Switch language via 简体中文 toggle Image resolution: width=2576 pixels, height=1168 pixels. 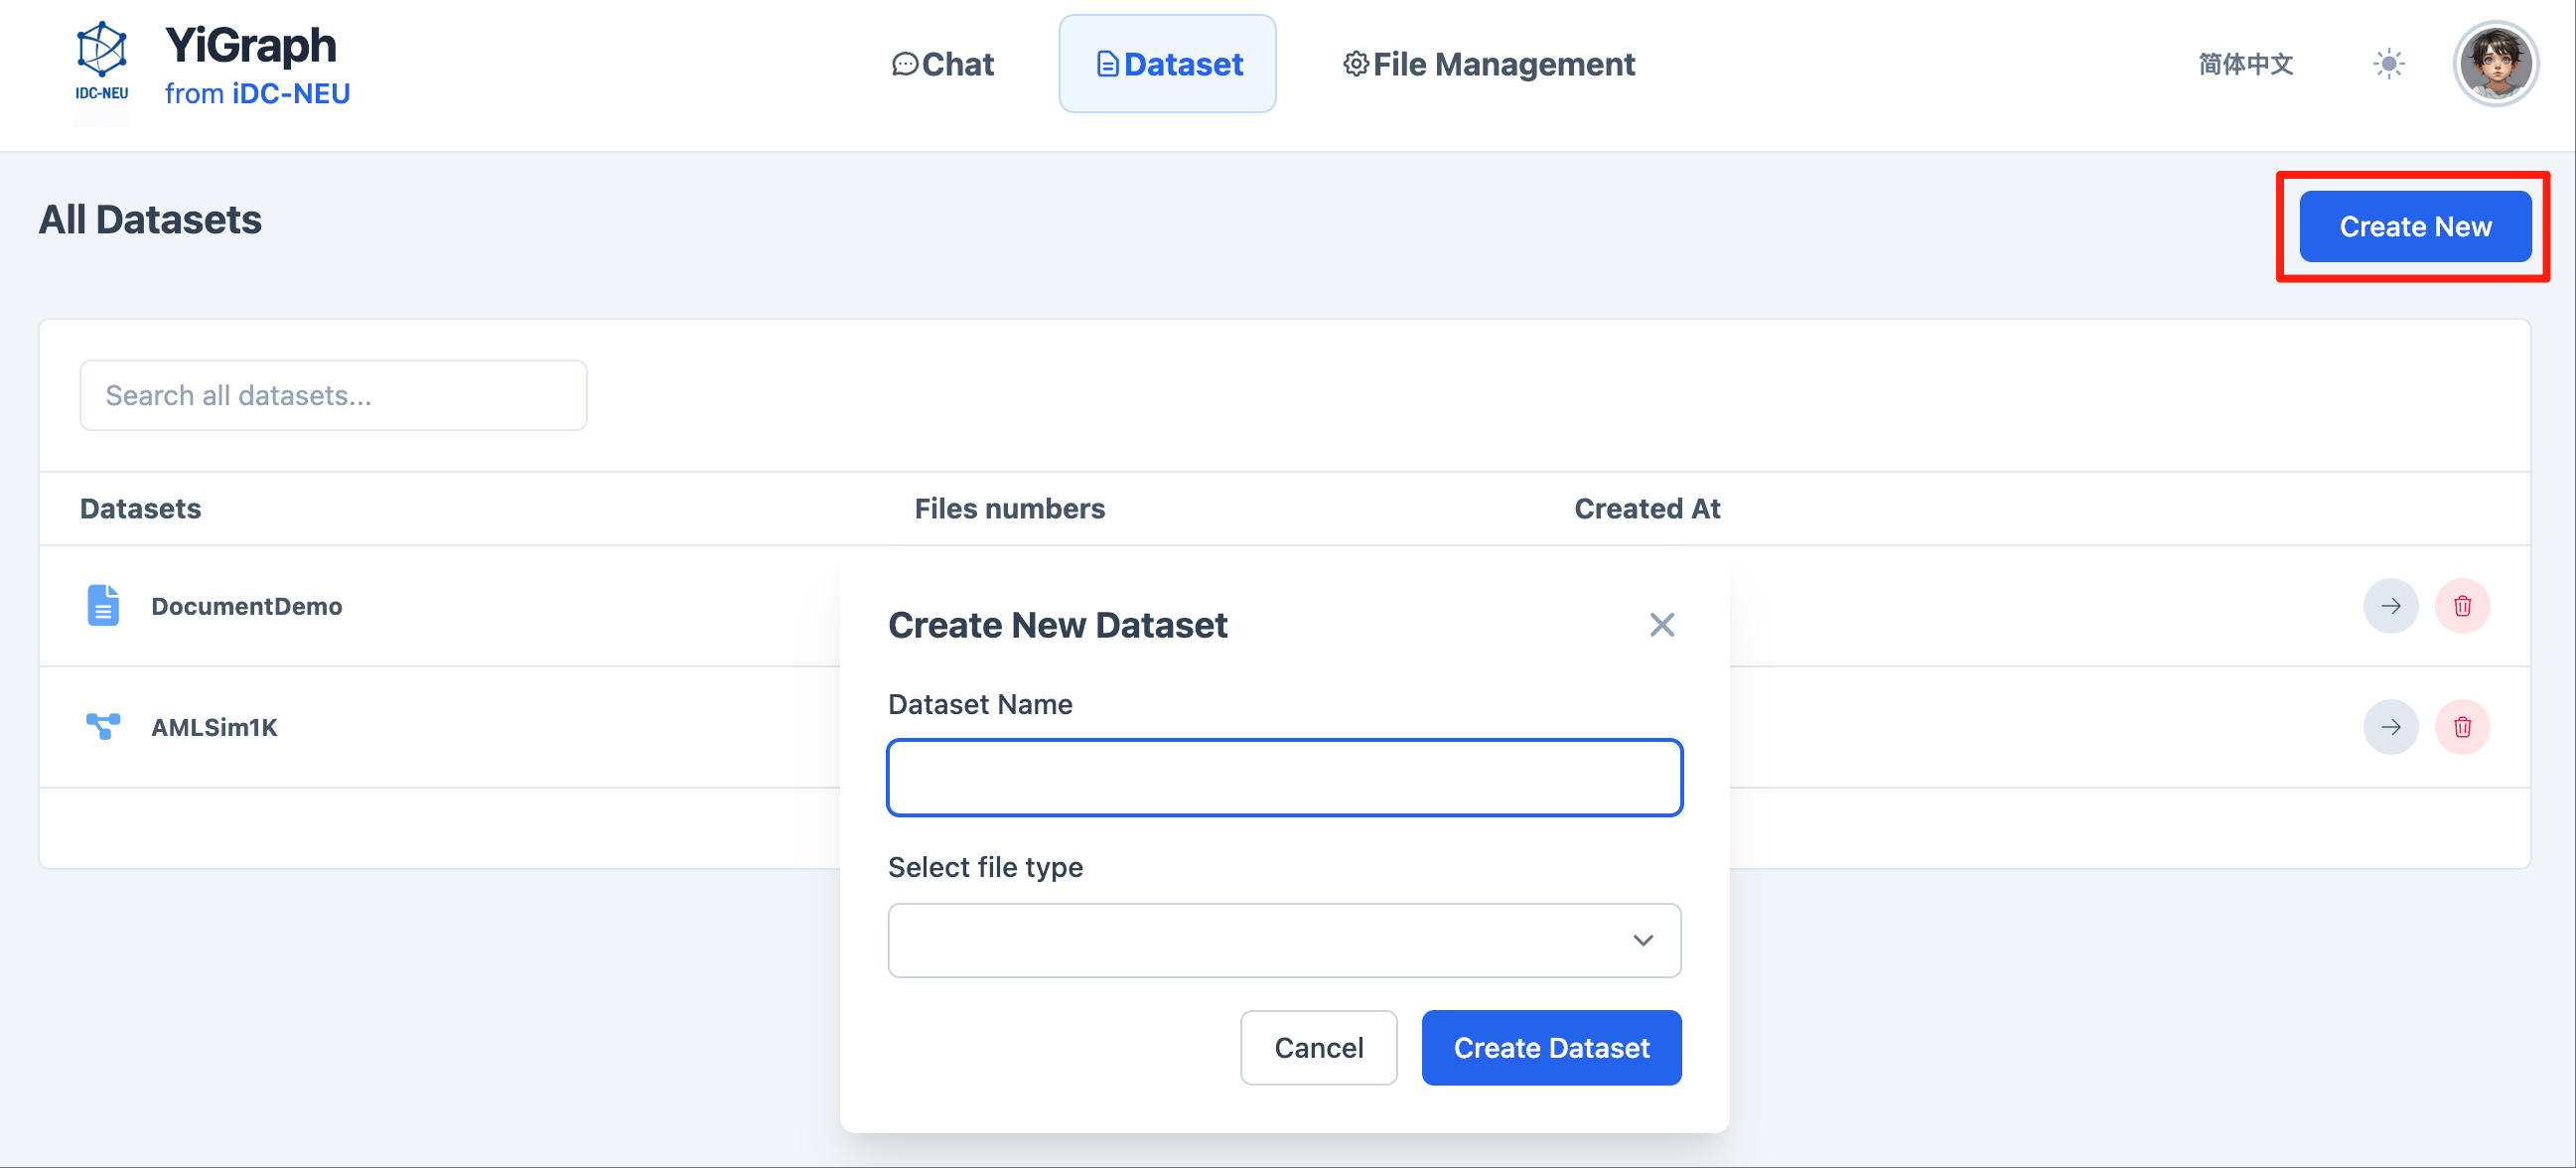(x=2245, y=63)
